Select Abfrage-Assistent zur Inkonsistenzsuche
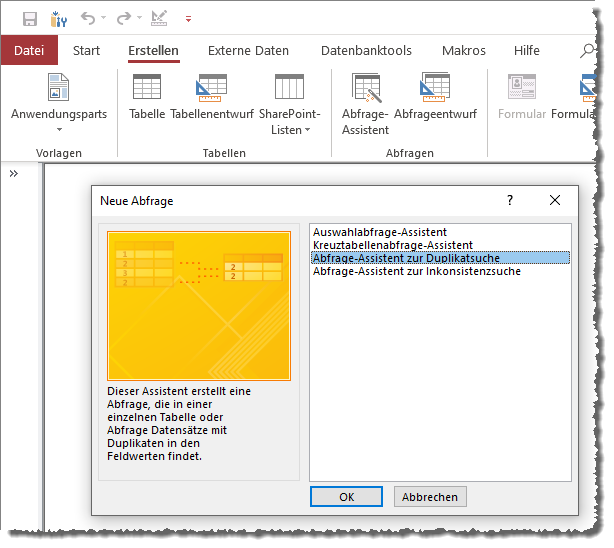 click(416, 271)
